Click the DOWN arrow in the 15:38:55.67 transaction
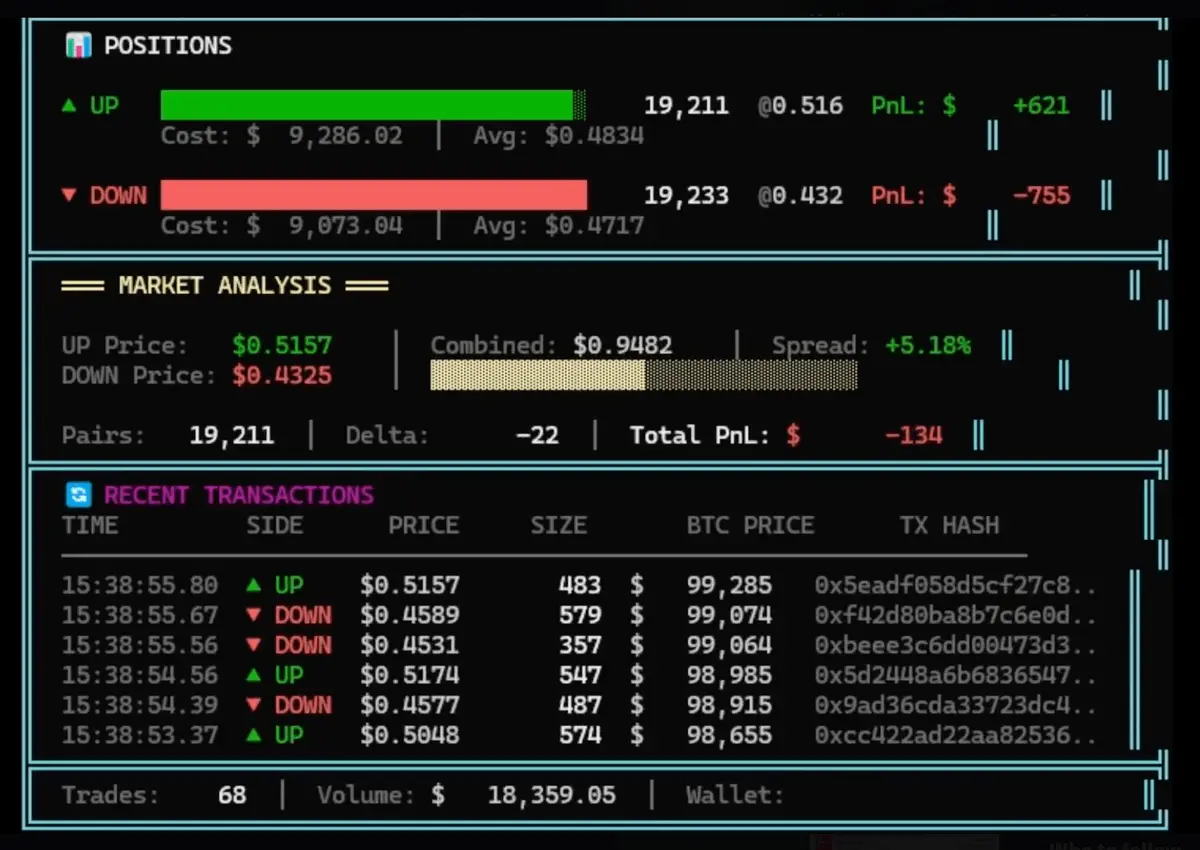1200x850 pixels. [x=254, y=615]
